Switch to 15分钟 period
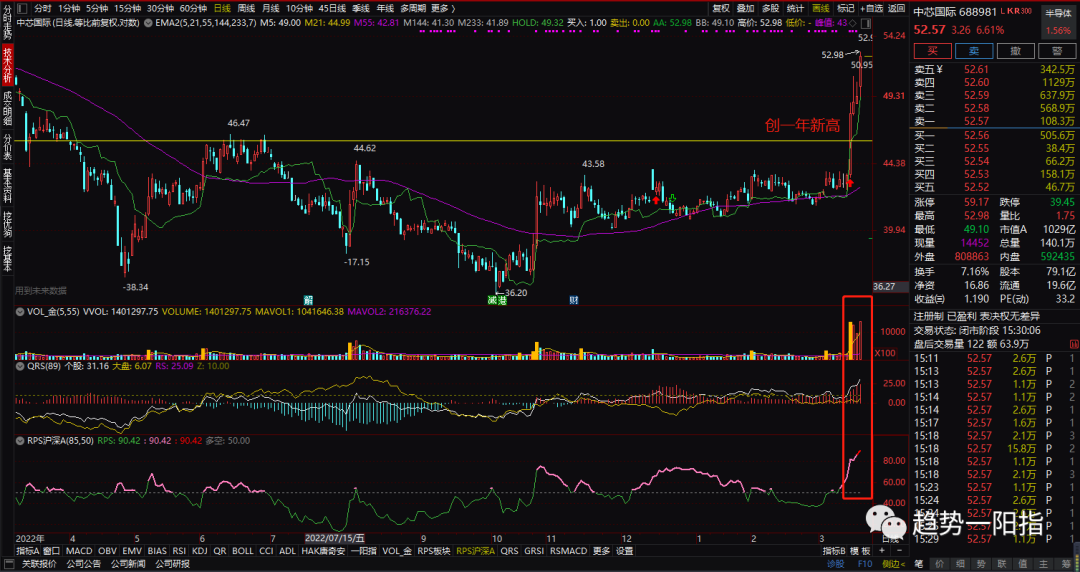The width and height of the screenshot is (1080, 572). point(127,8)
